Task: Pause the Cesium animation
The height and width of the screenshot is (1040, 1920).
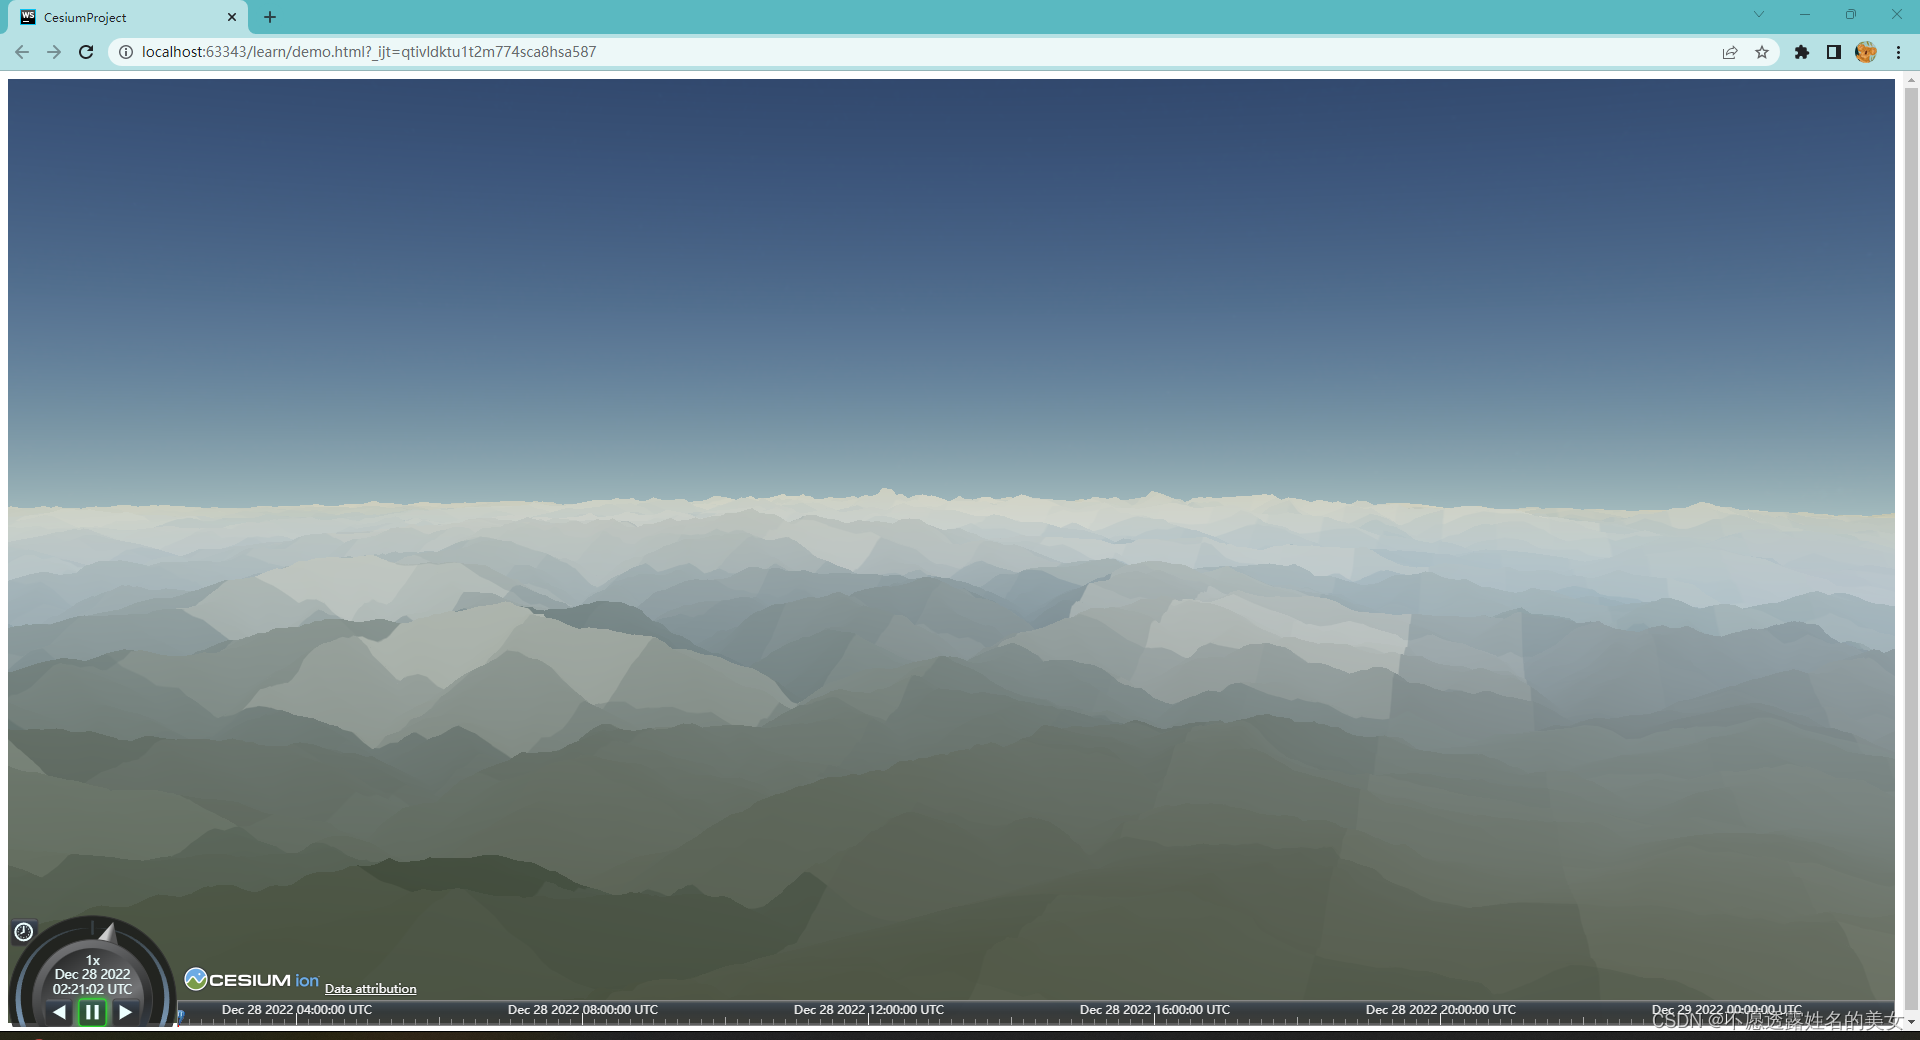Action: [x=92, y=1012]
